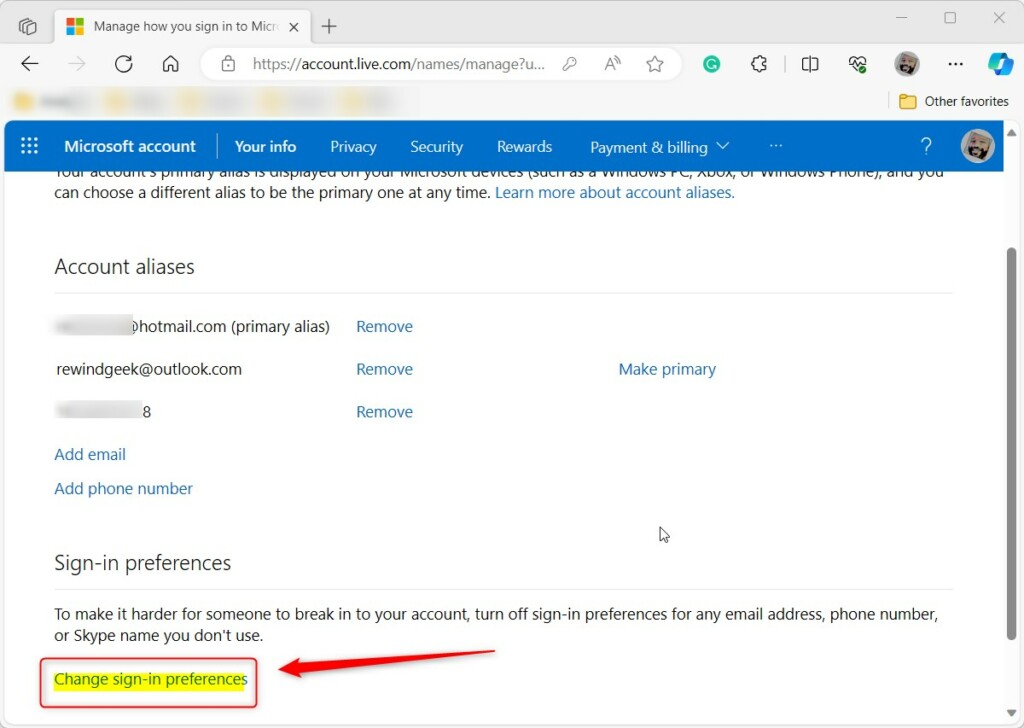Screen dimensions: 1024x728
Task: Open the Microsoft app launcher grid
Action: (x=29, y=146)
